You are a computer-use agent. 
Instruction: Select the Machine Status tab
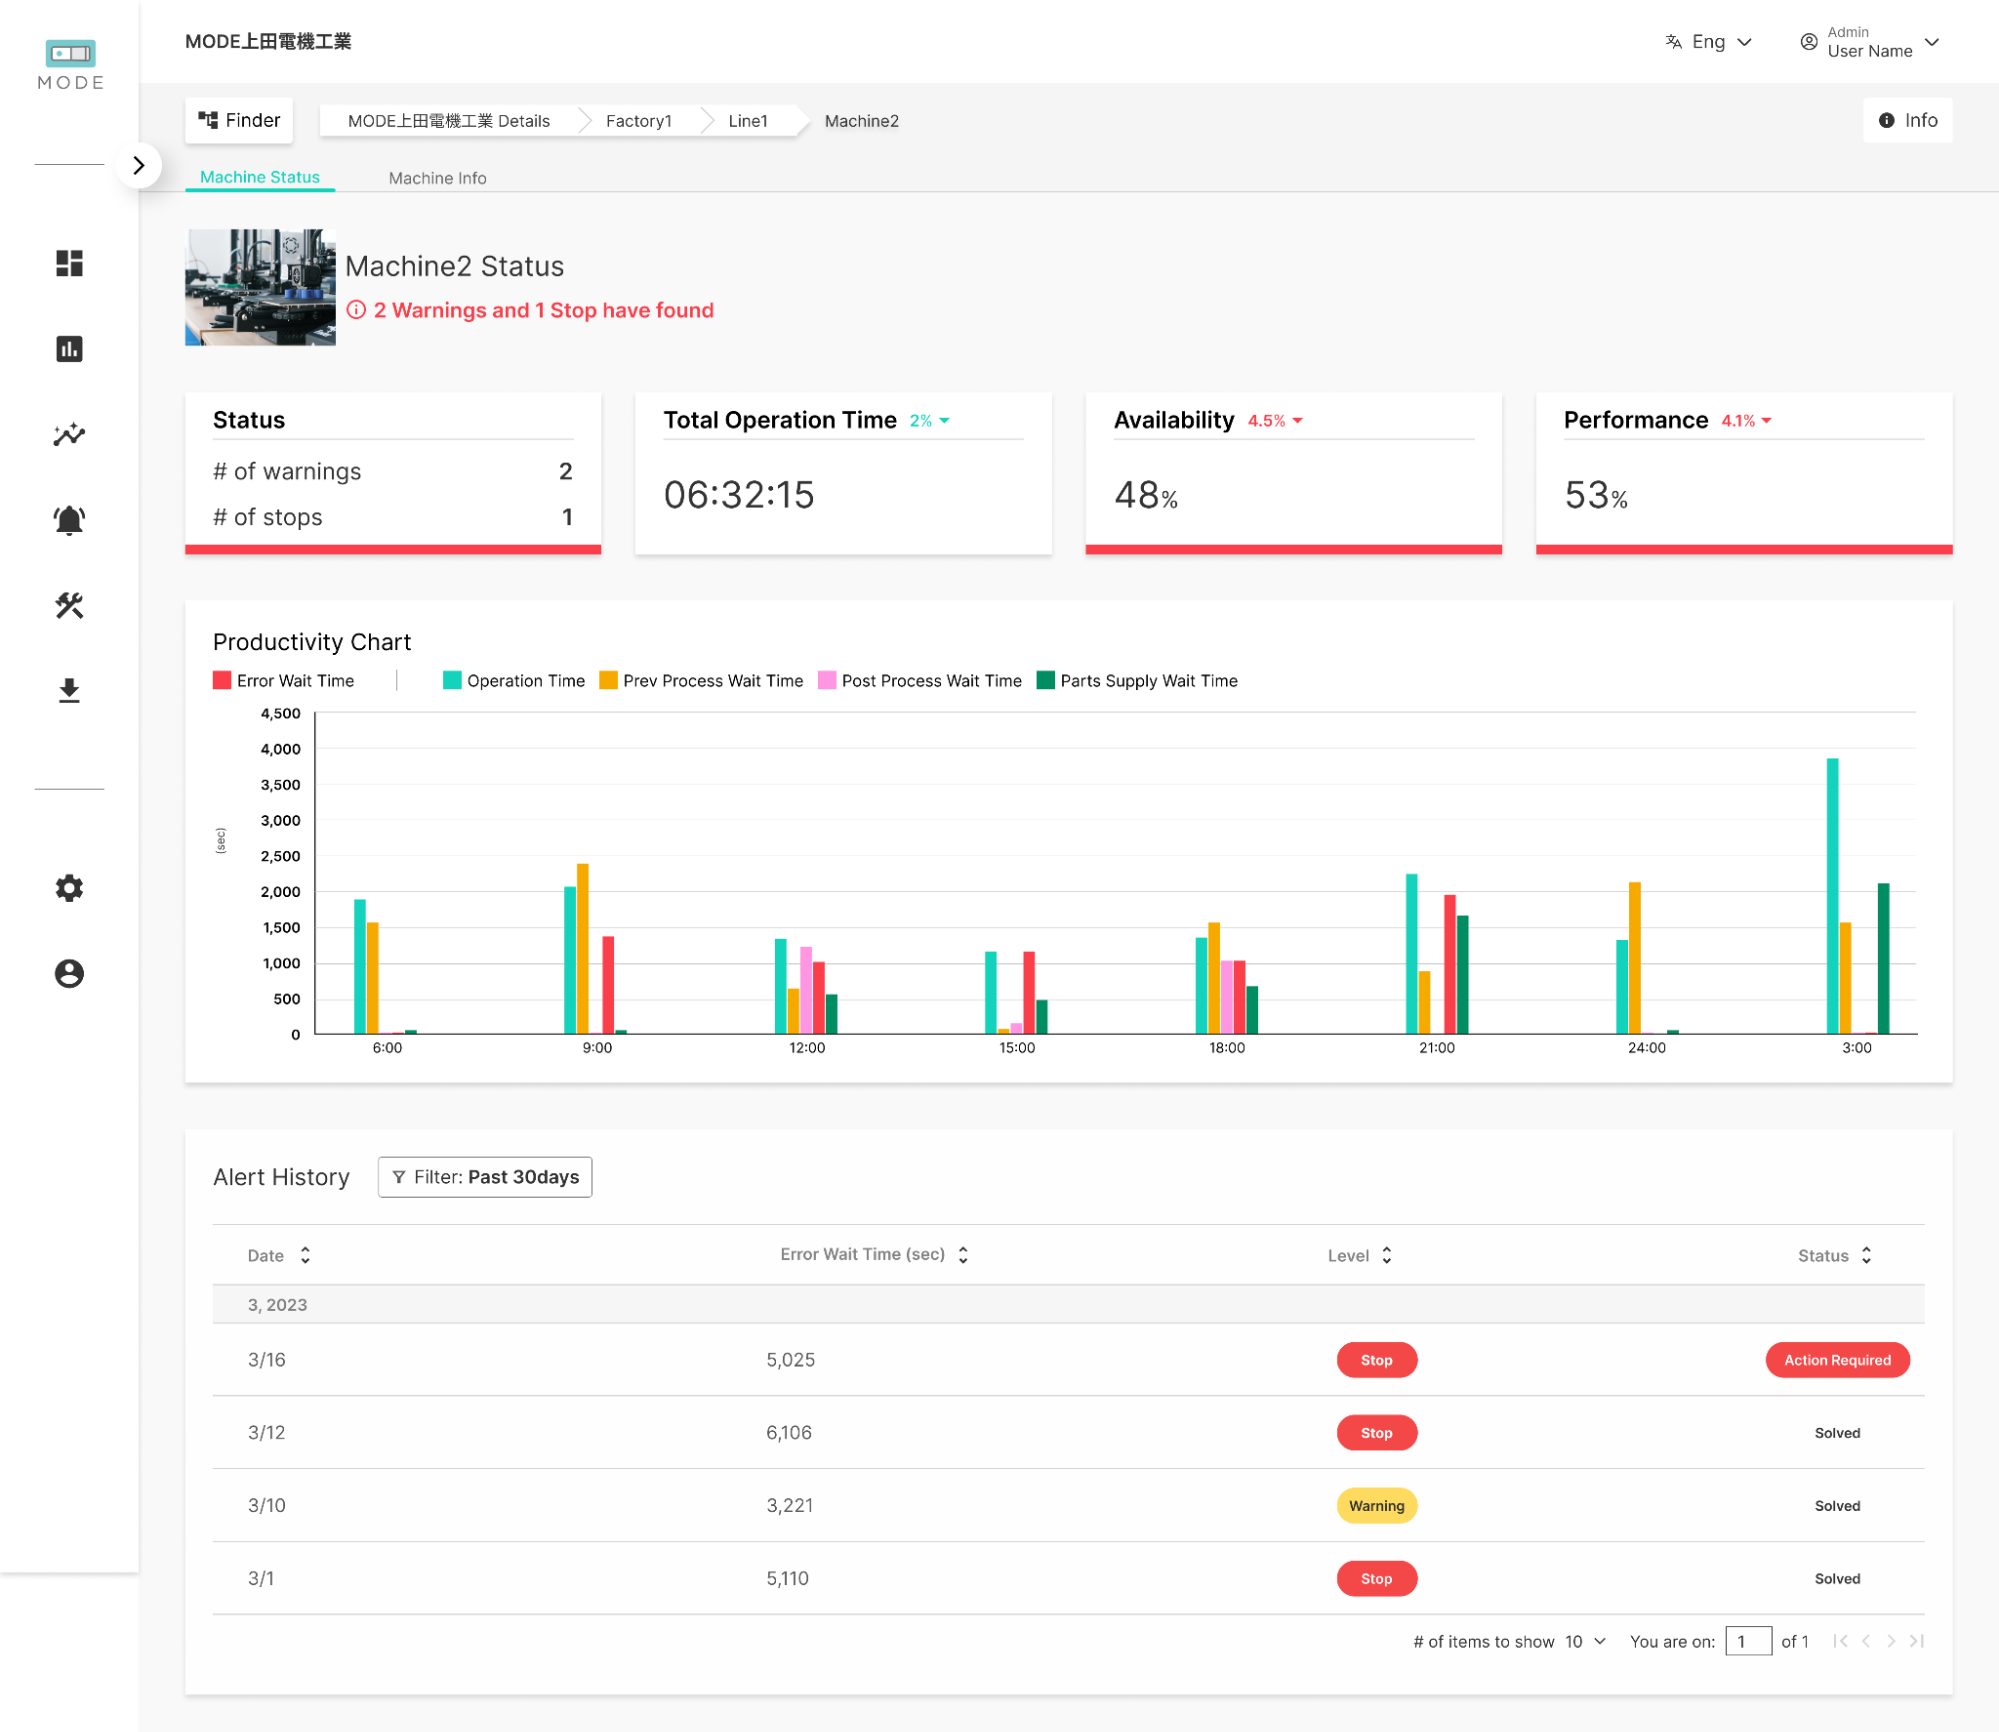tap(259, 177)
